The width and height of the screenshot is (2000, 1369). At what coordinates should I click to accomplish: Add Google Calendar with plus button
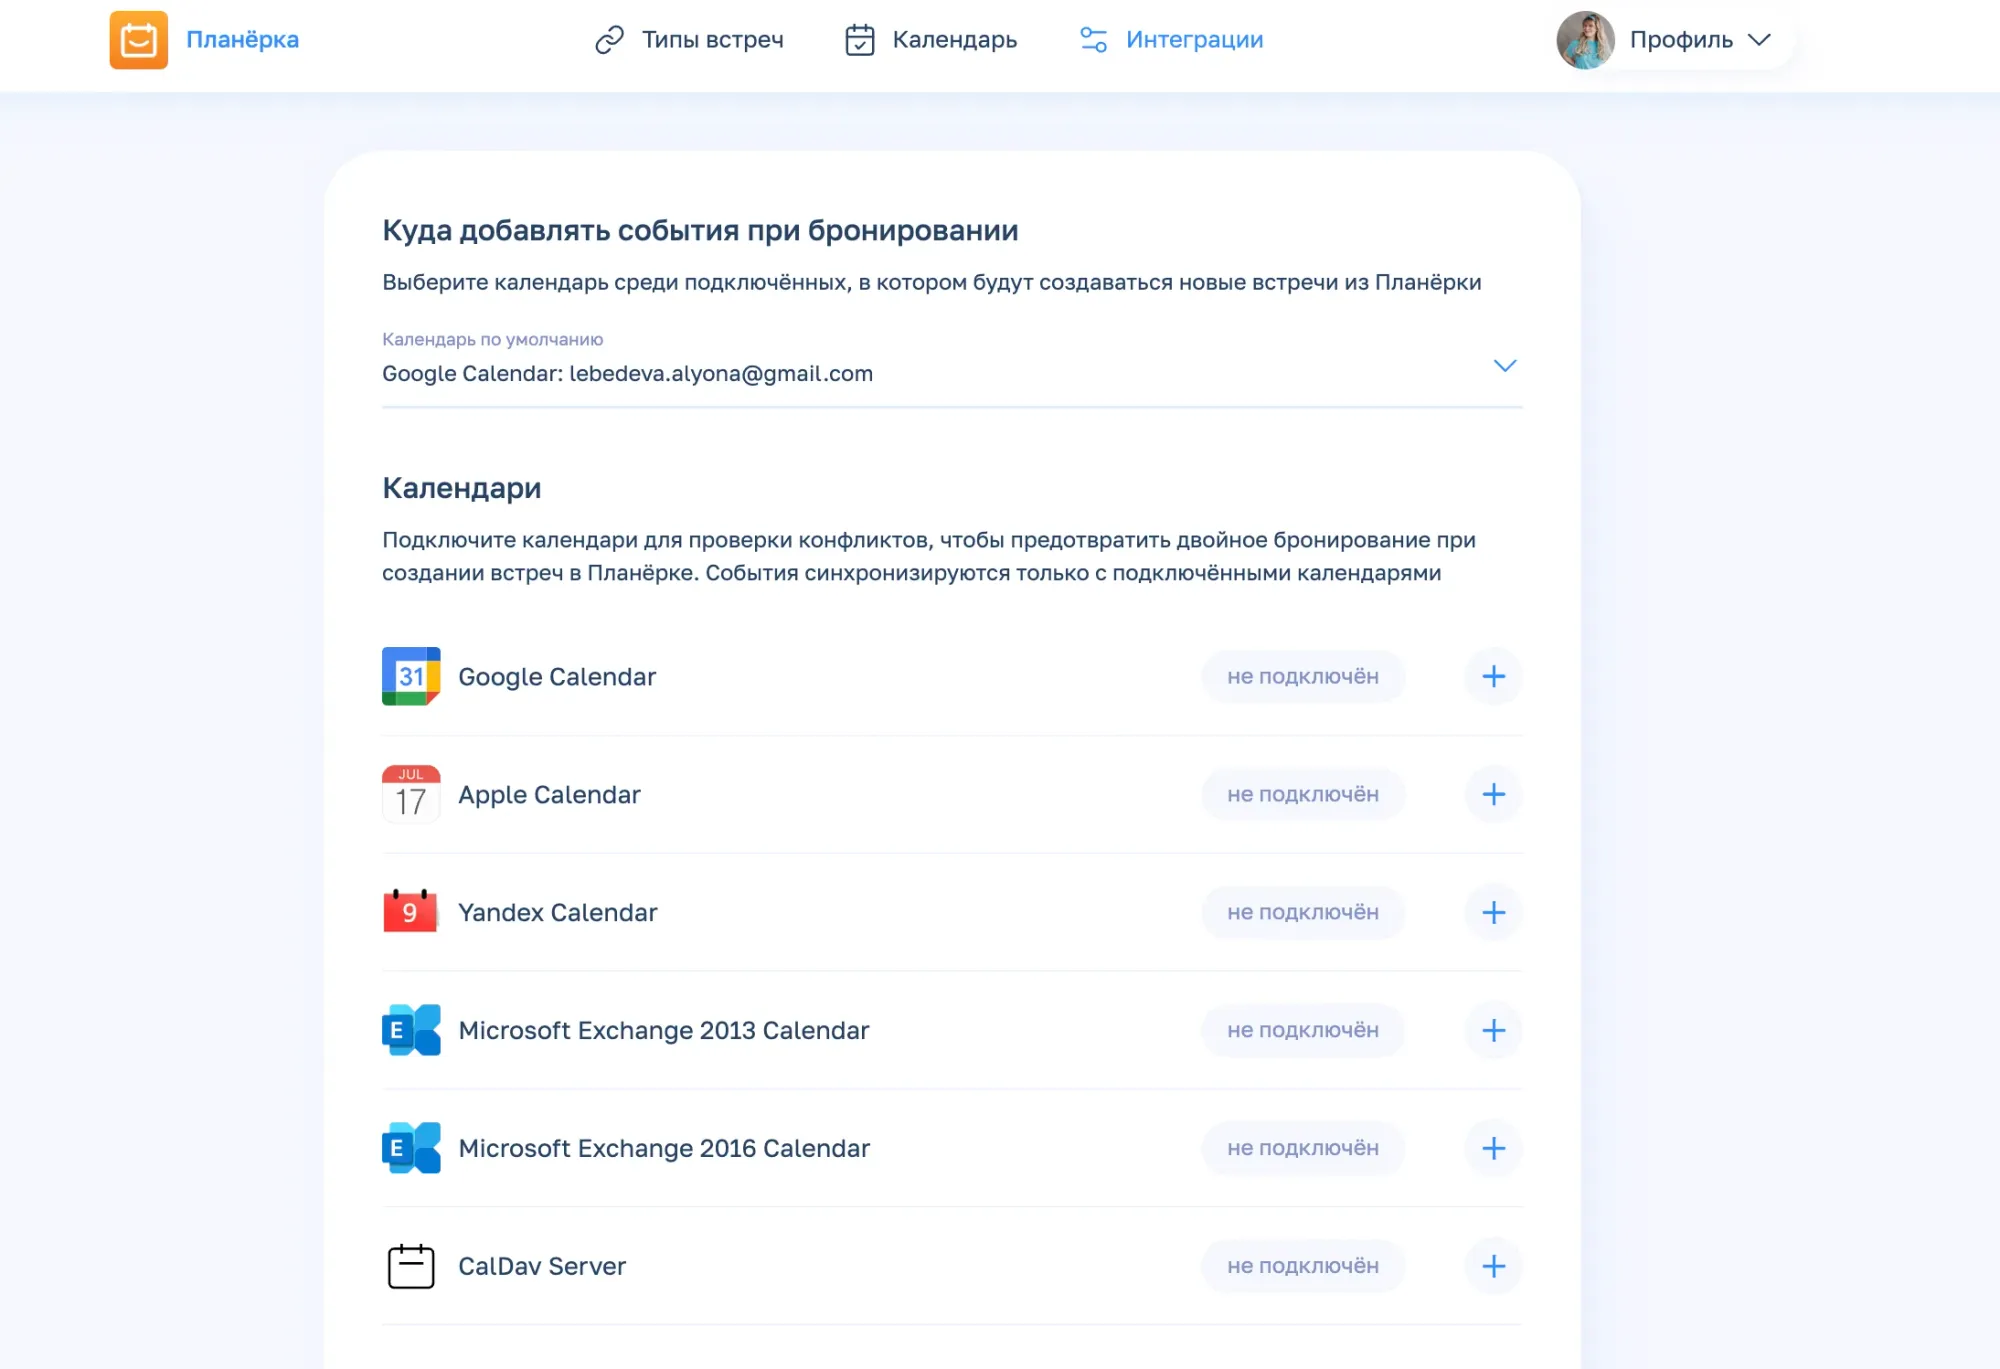[1493, 676]
